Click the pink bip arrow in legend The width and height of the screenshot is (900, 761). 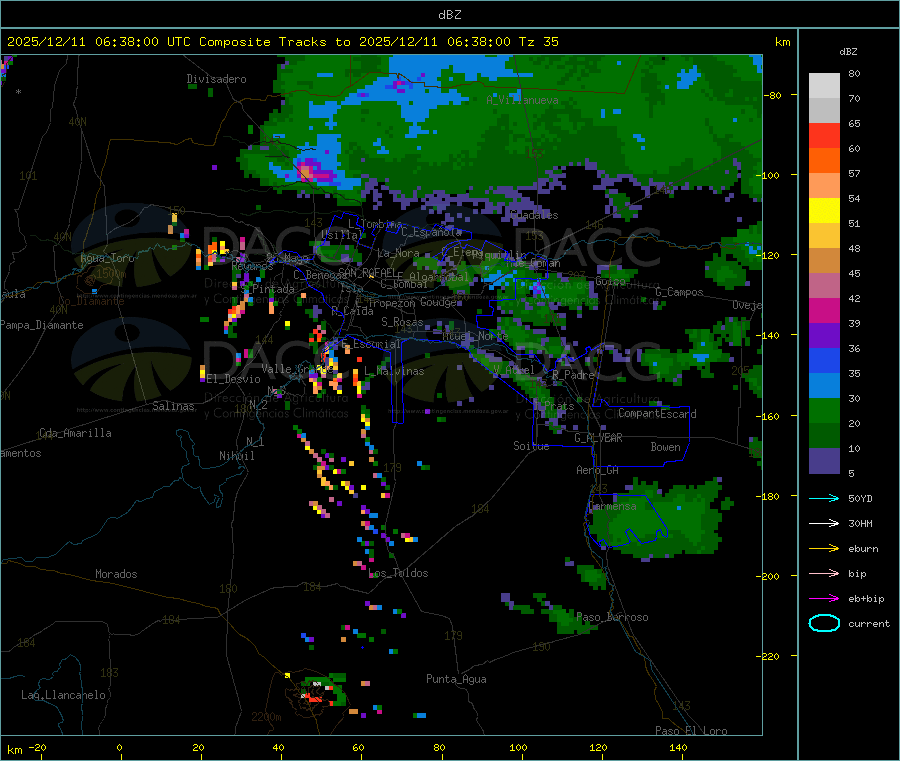[x=824, y=573]
